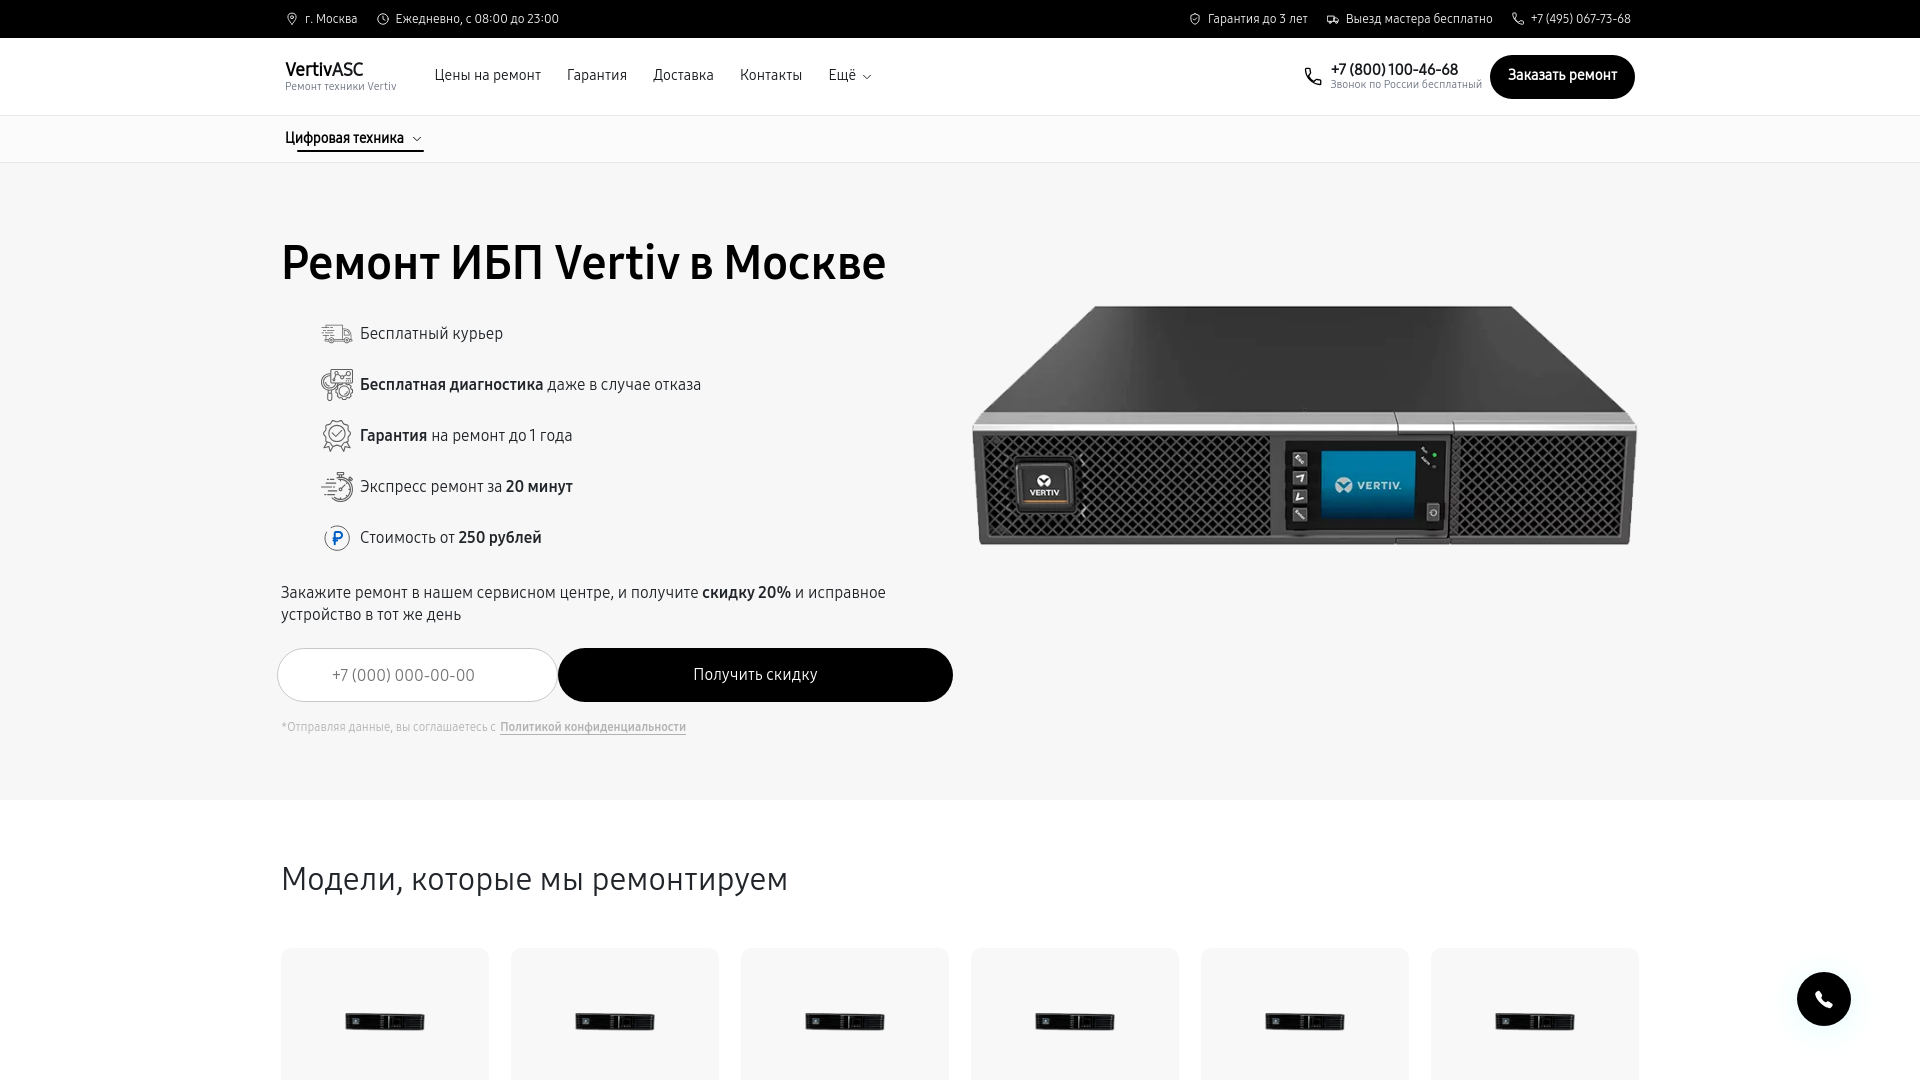Image resolution: width=1920 pixels, height=1080 pixels.
Task: Open the fourth model card thumbnail
Action: [1075, 1021]
